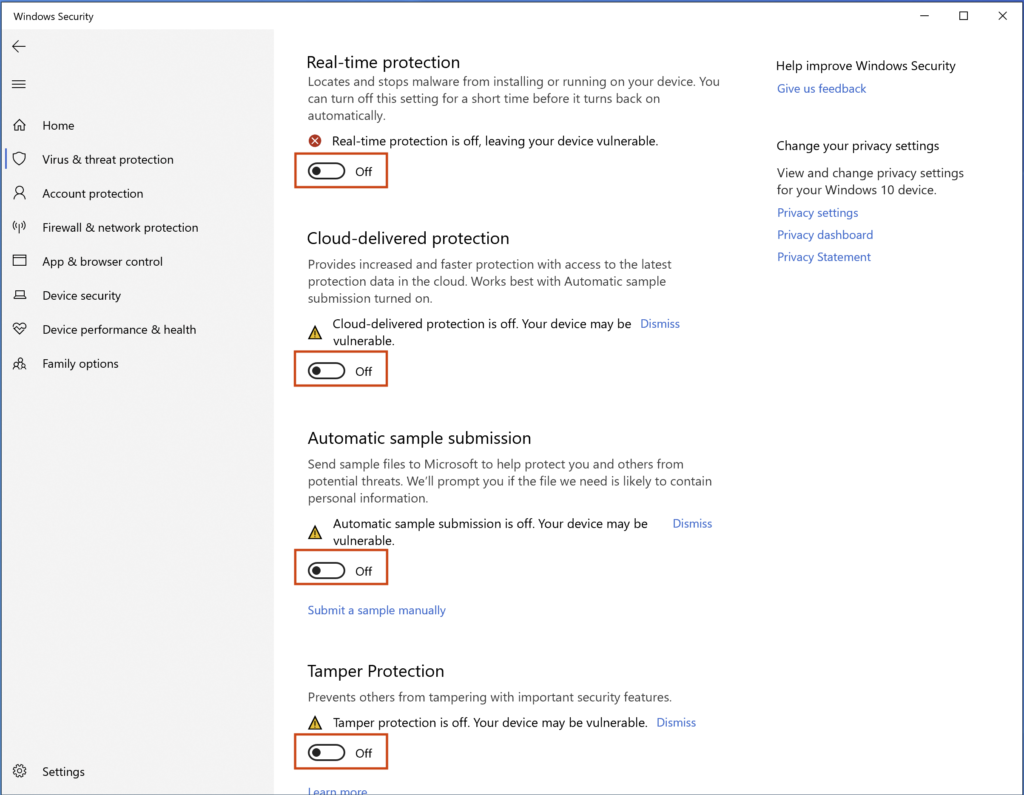Screen dimensions: 1024x795
Task: Open the Give us feedback link
Action: pos(821,89)
